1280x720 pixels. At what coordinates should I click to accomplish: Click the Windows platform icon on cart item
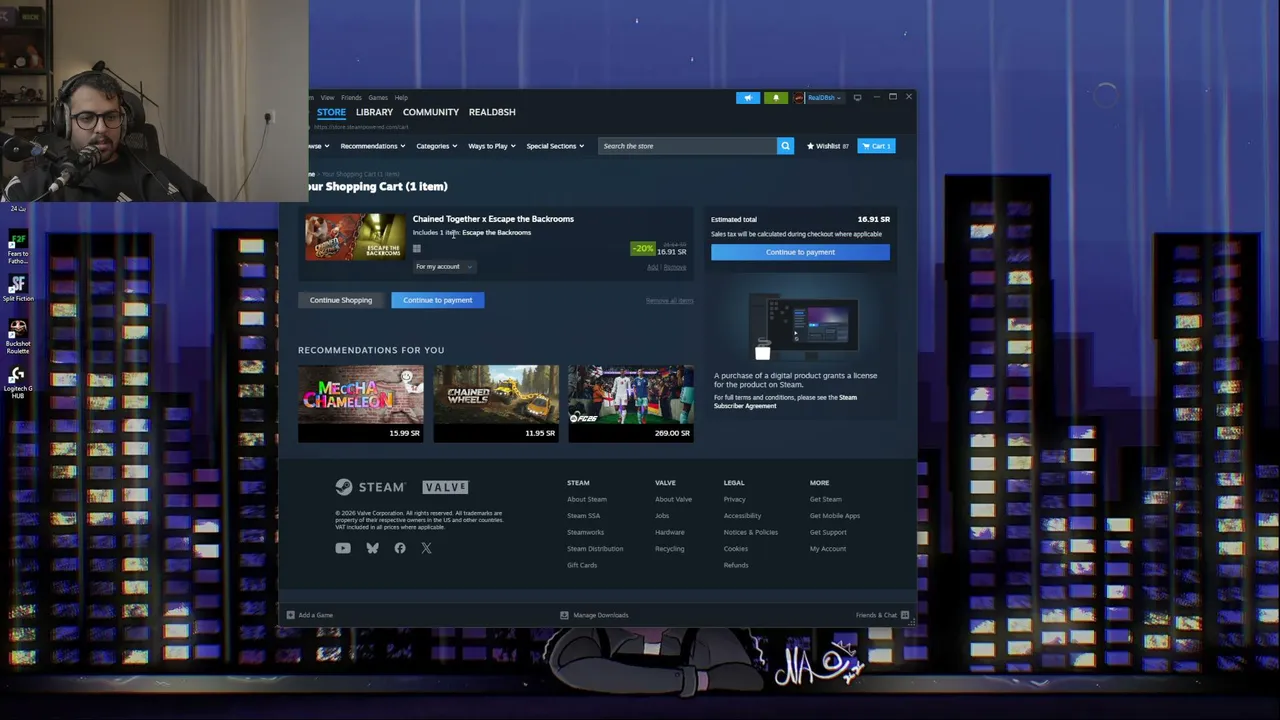(x=417, y=249)
